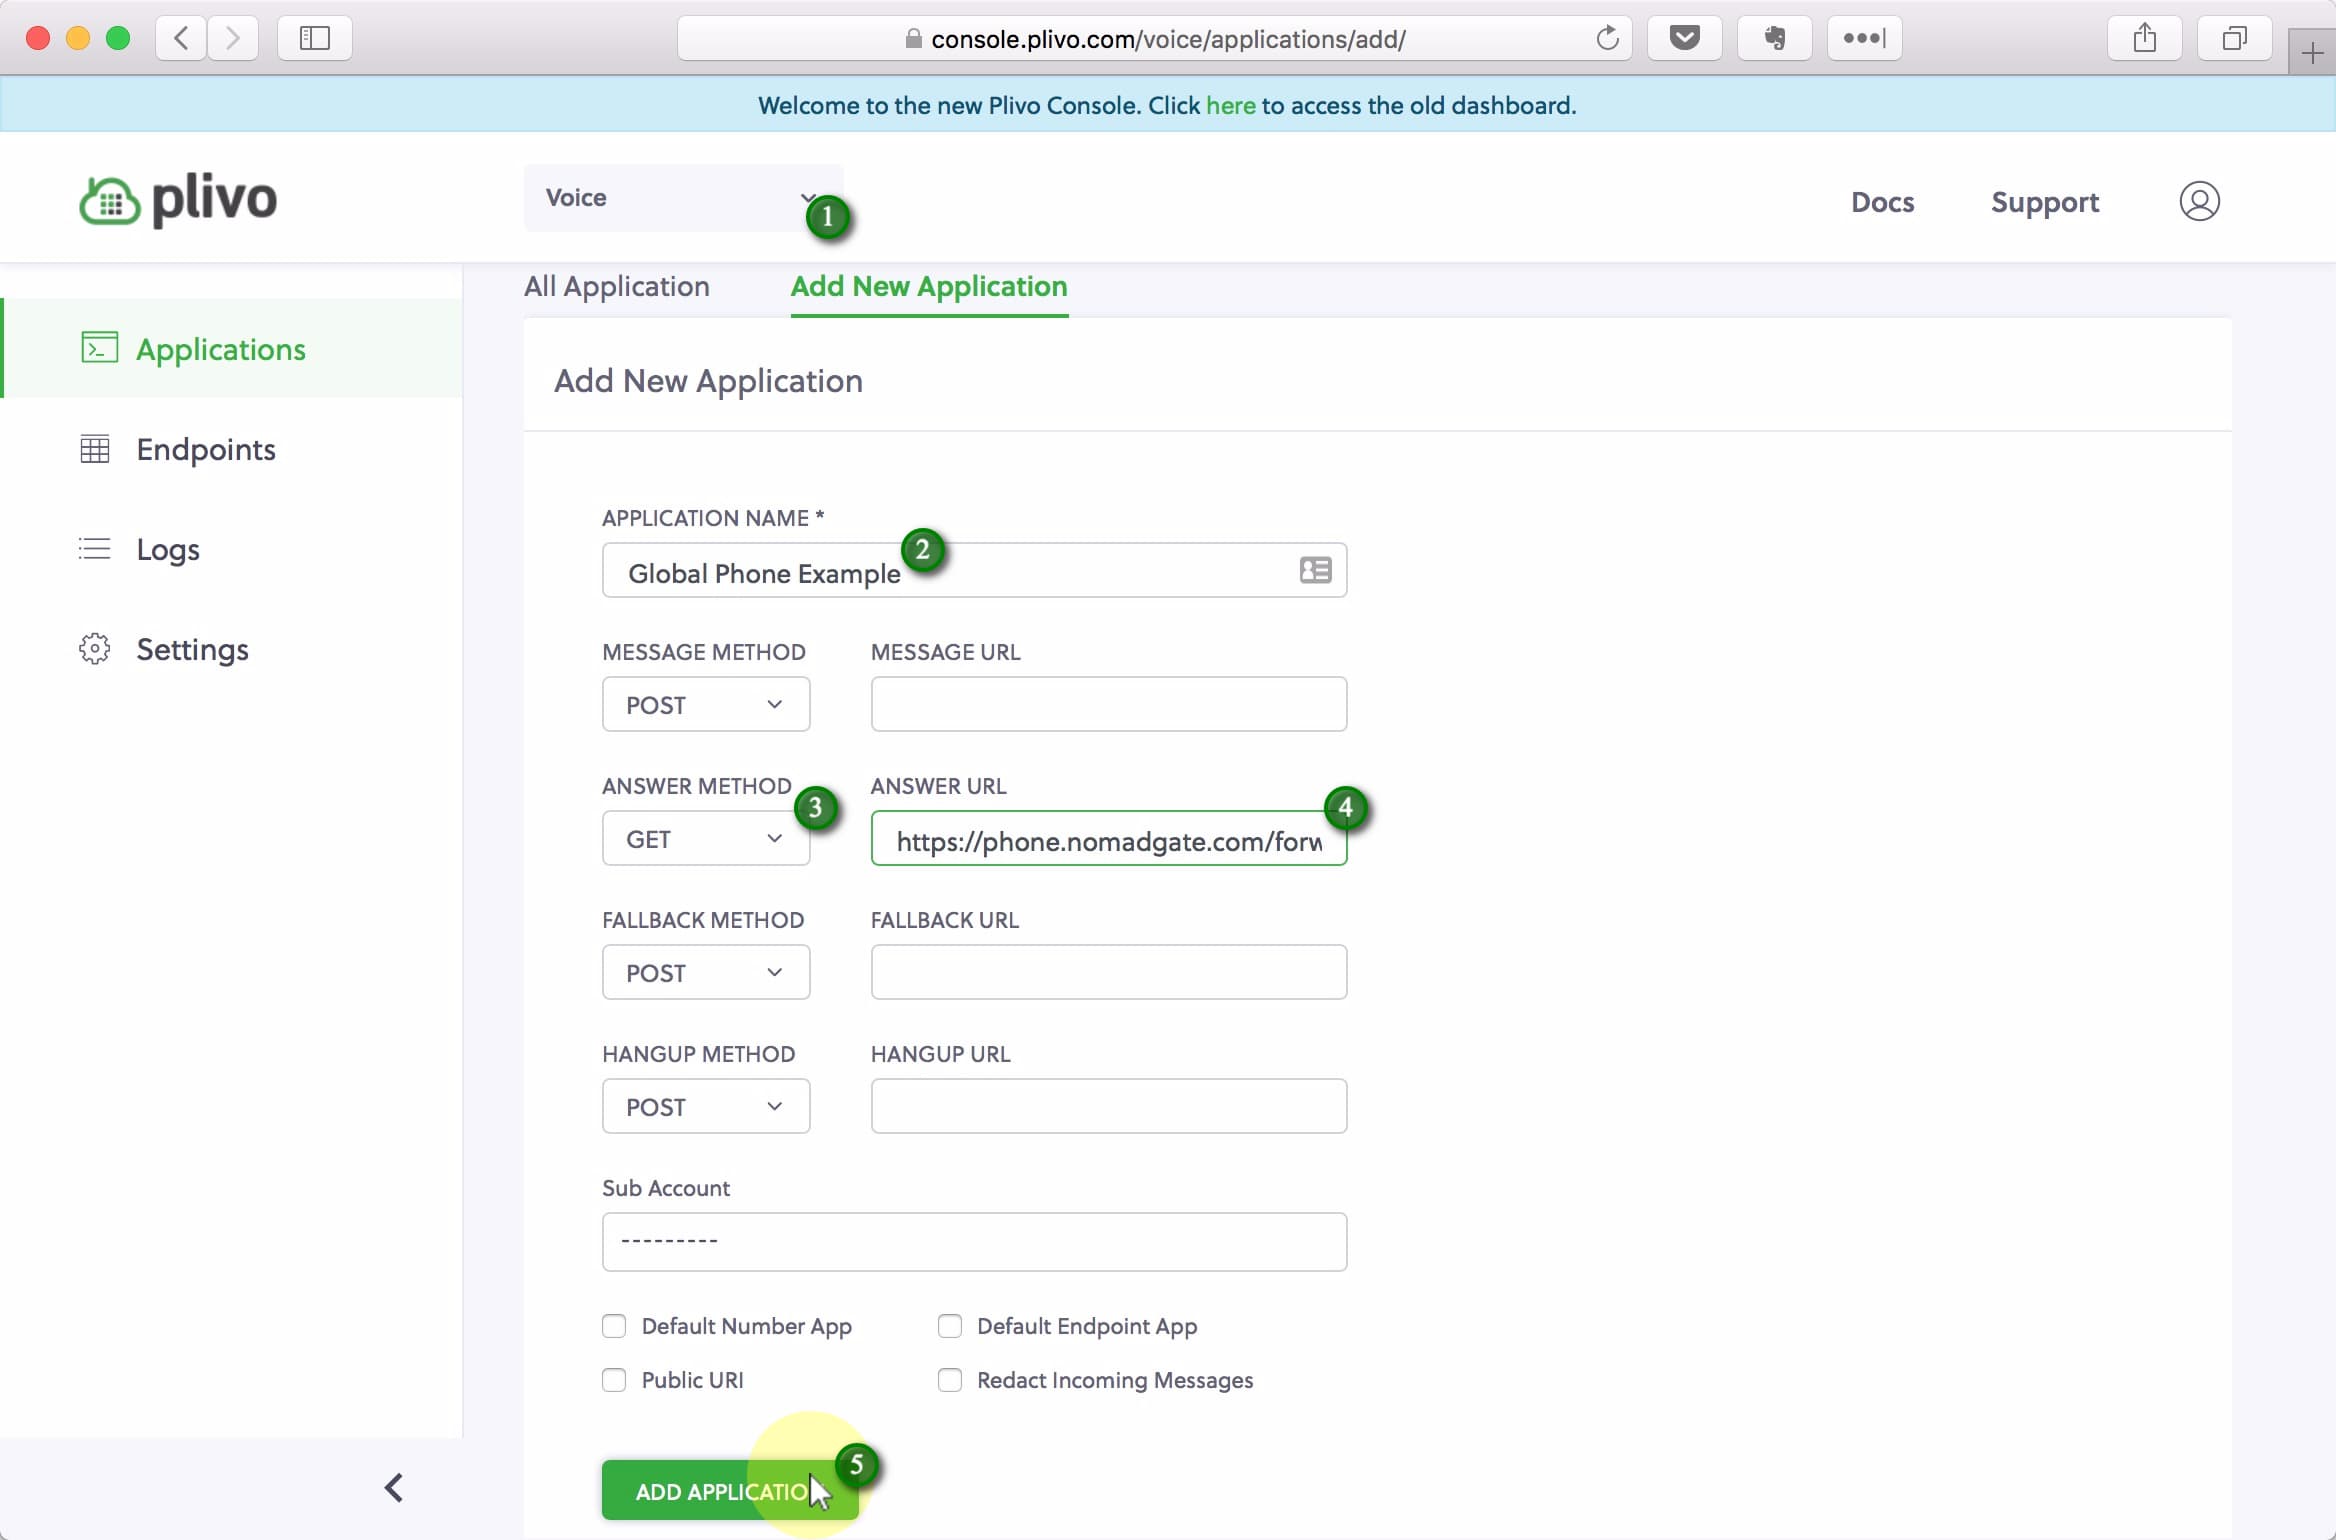Screen dimensions: 2336x1540
Task: Click the contact autofill icon in name field
Action: 1315,570
